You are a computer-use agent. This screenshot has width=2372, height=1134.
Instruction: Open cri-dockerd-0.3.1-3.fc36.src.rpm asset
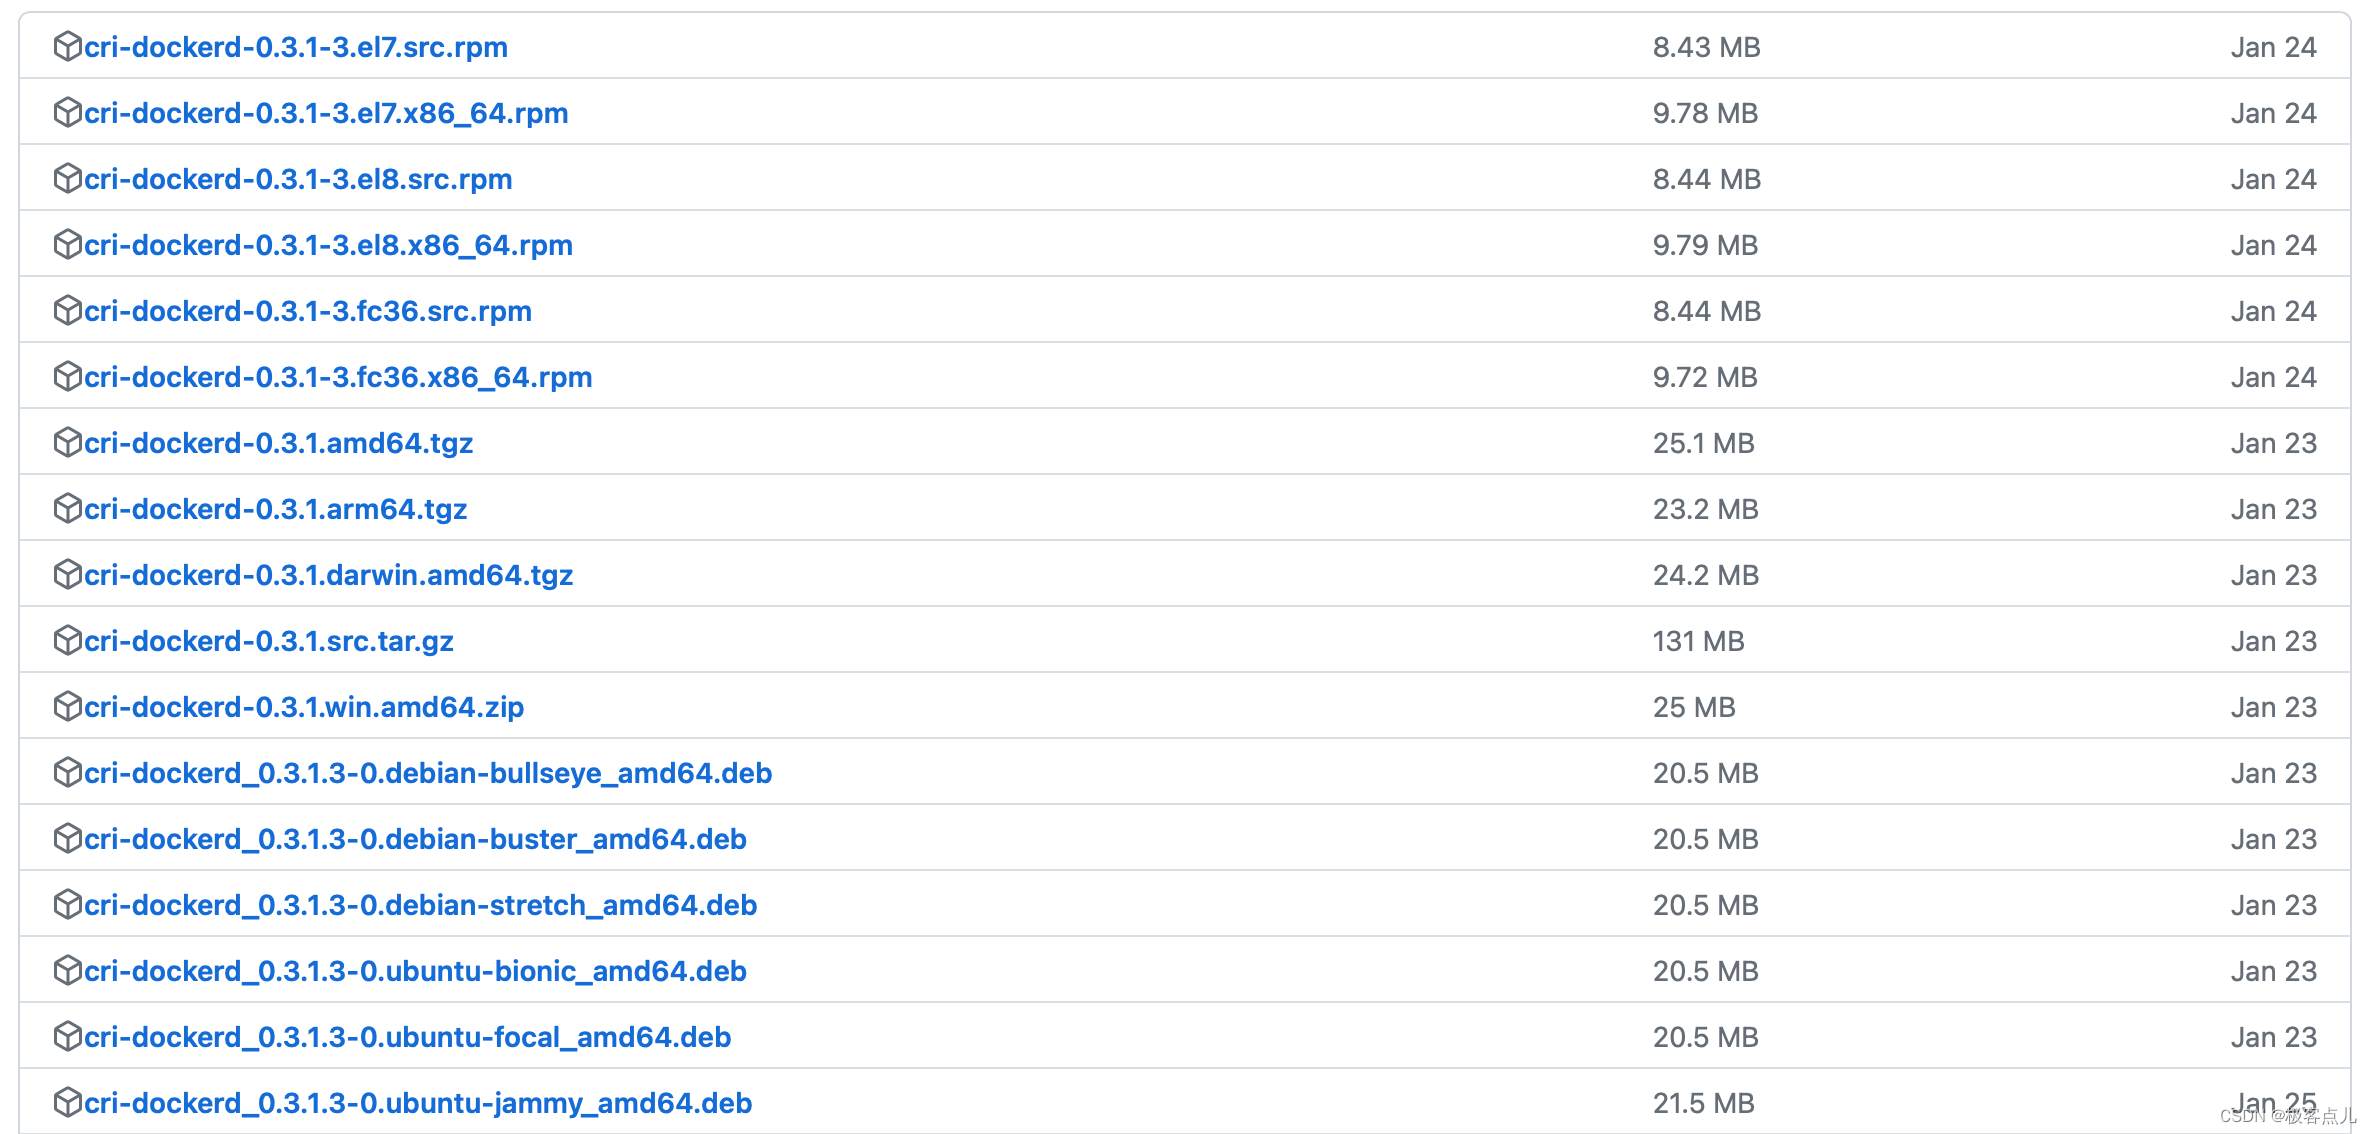click(x=308, y=311)
